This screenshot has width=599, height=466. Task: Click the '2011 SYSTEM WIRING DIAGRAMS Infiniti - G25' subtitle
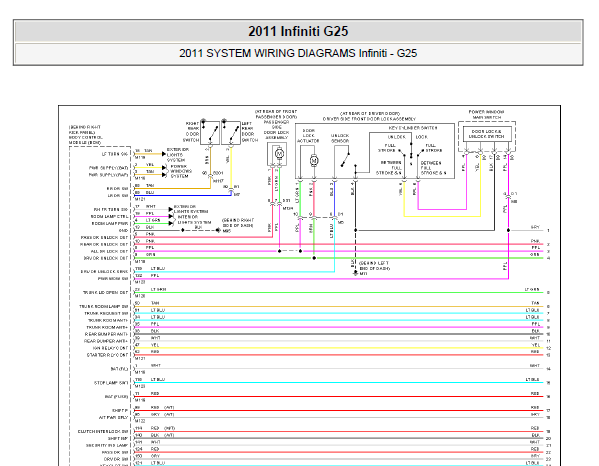pos(298,53)
